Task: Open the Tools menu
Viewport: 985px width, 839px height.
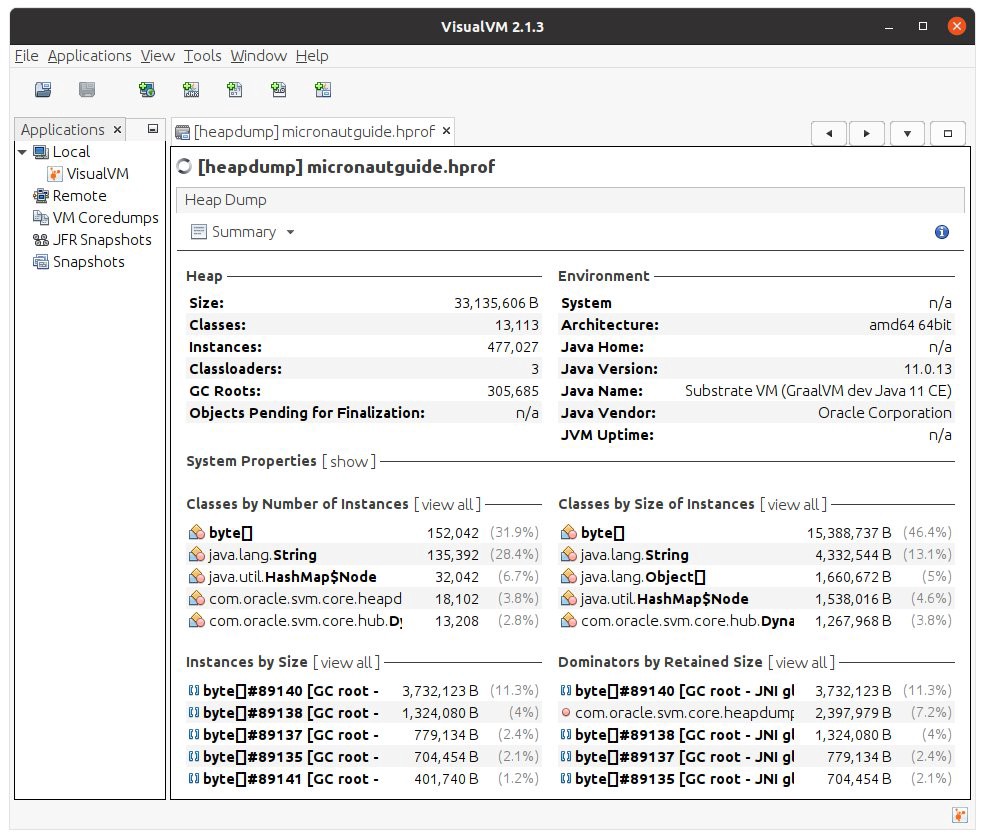Action: point(202,56)
